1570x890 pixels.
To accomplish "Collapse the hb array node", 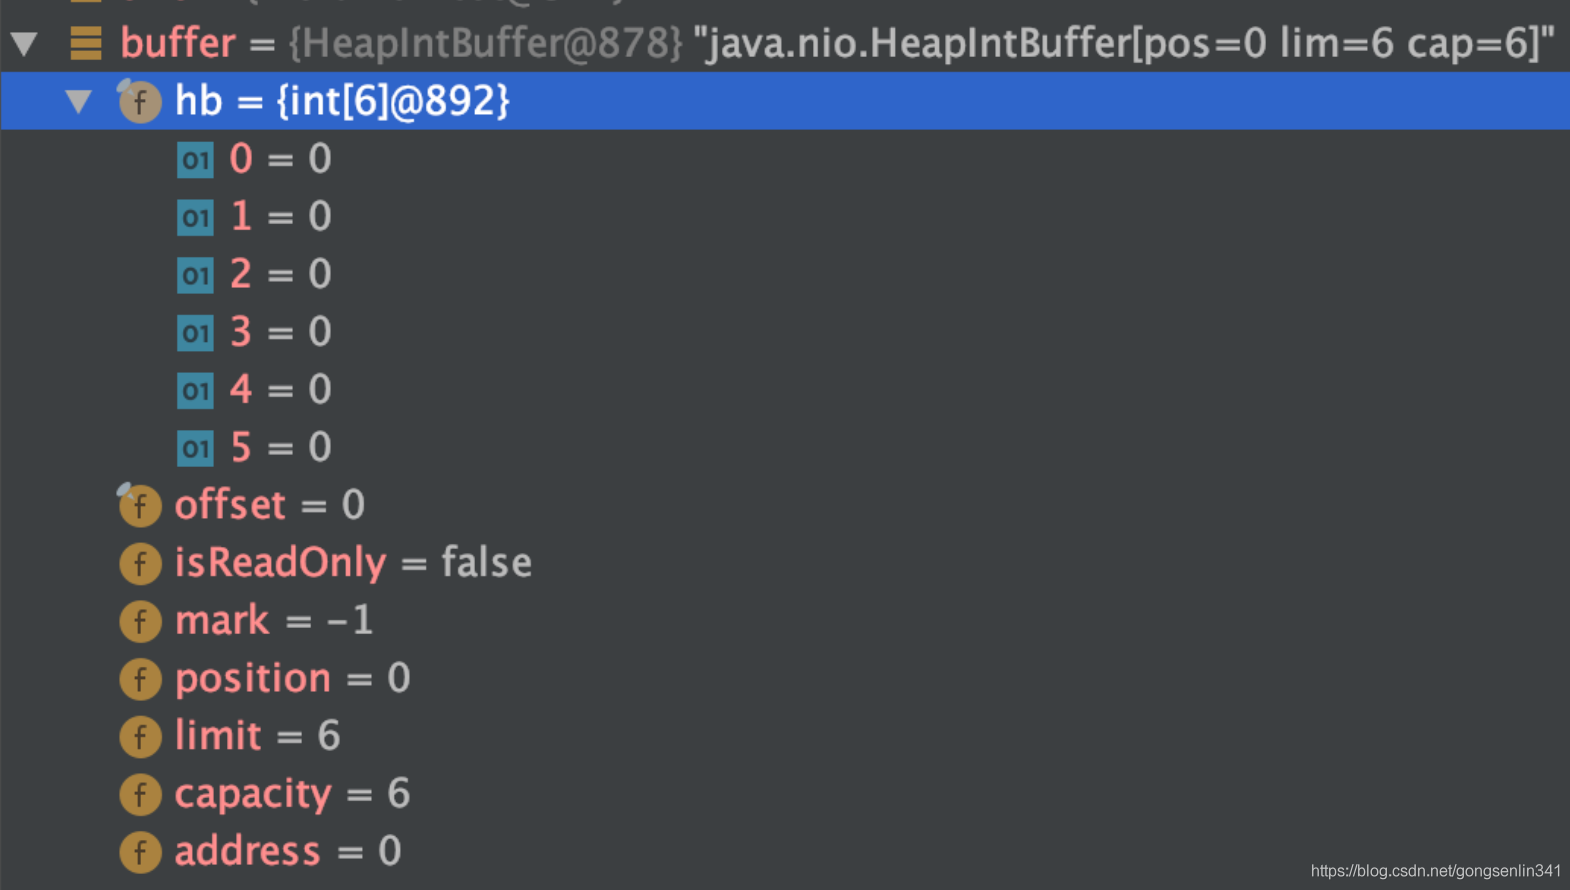I will pyautogui.click(x=79, y=101).
